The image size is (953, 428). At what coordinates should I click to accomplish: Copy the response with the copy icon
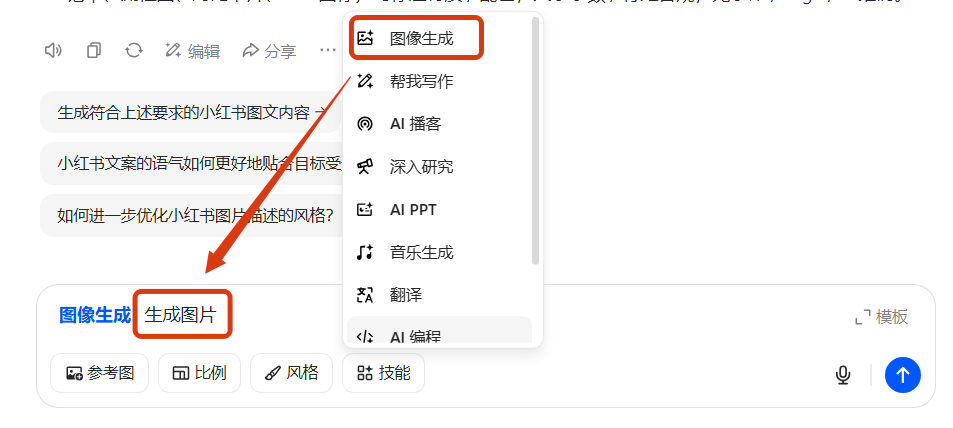[94, 50]
